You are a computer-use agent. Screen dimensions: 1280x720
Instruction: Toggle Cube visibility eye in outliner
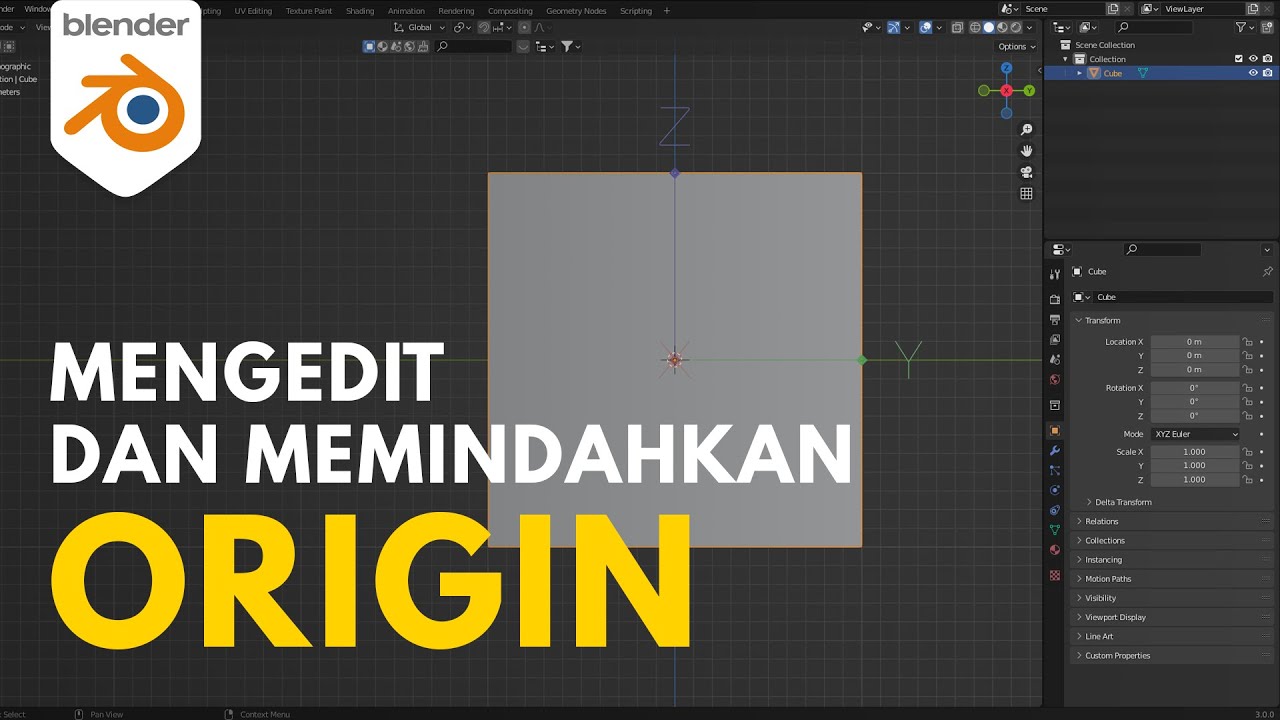[1253, 73]
